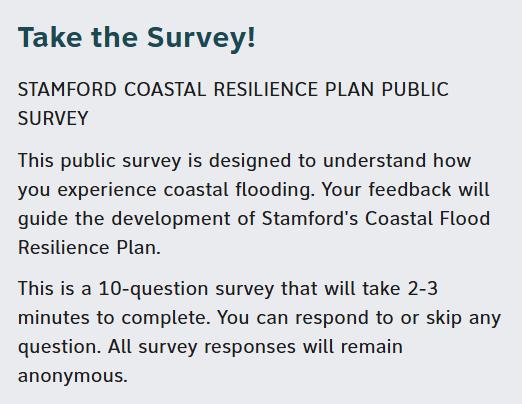The height and width of the screenshot is (404, 522).
Task: Click the text 'Resilience Plan.' ending first paragraph
Action: [x=89, y=248]
